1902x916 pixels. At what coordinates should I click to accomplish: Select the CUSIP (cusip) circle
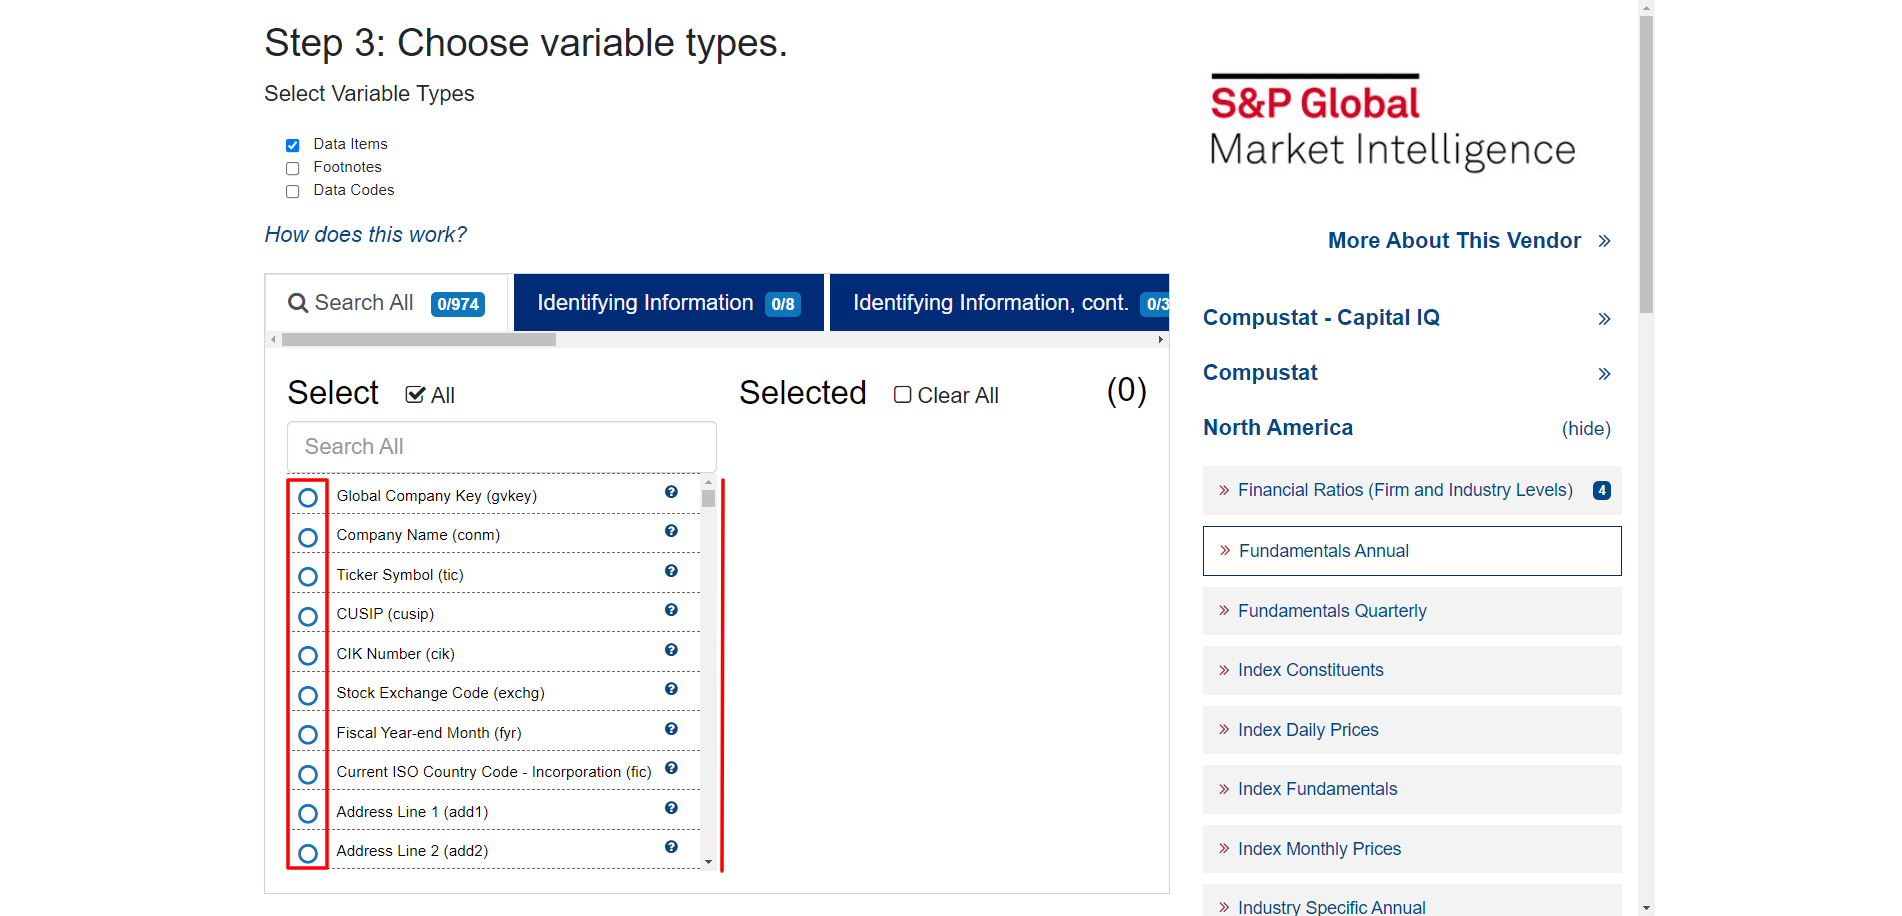click(x=308, y=616)
